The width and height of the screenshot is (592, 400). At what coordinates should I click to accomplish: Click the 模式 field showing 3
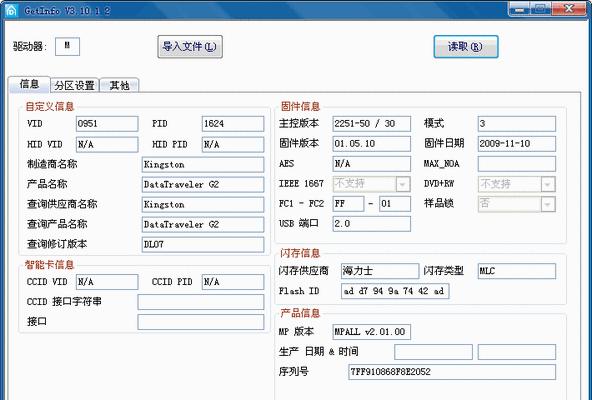click(516, 124)
